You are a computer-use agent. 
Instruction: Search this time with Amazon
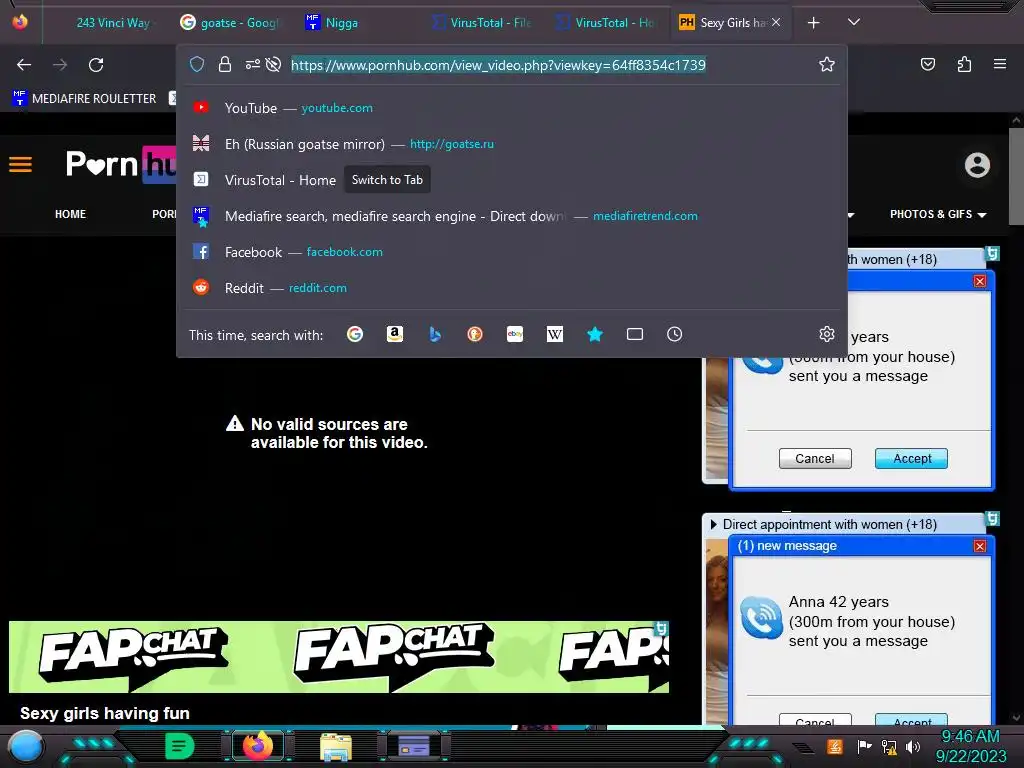pos(394,334)
